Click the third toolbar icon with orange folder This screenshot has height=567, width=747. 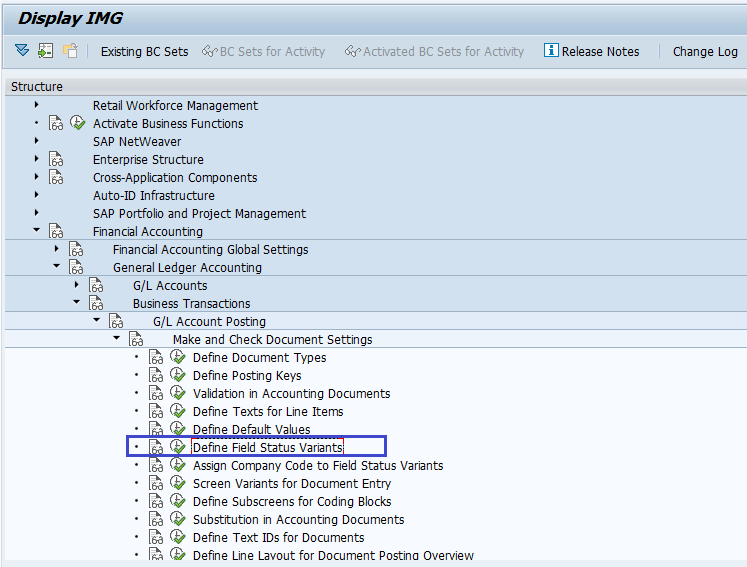click(x=70, y=51)
